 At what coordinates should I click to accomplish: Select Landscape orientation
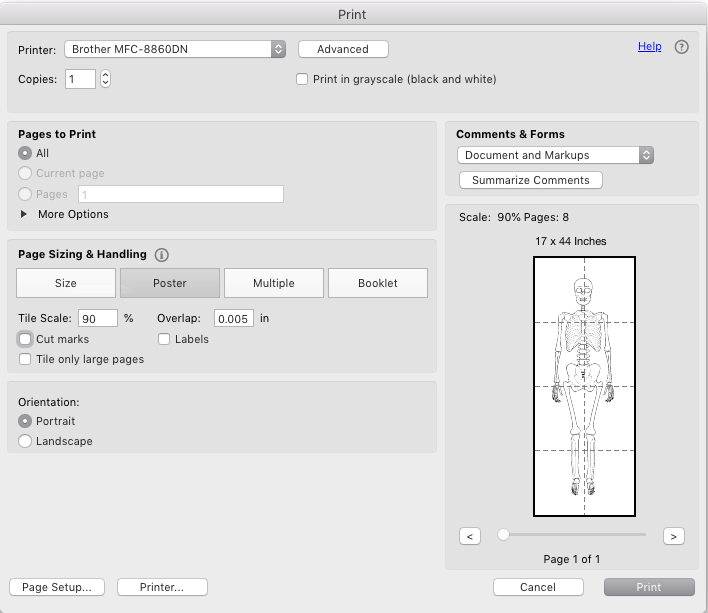(25, 441)
